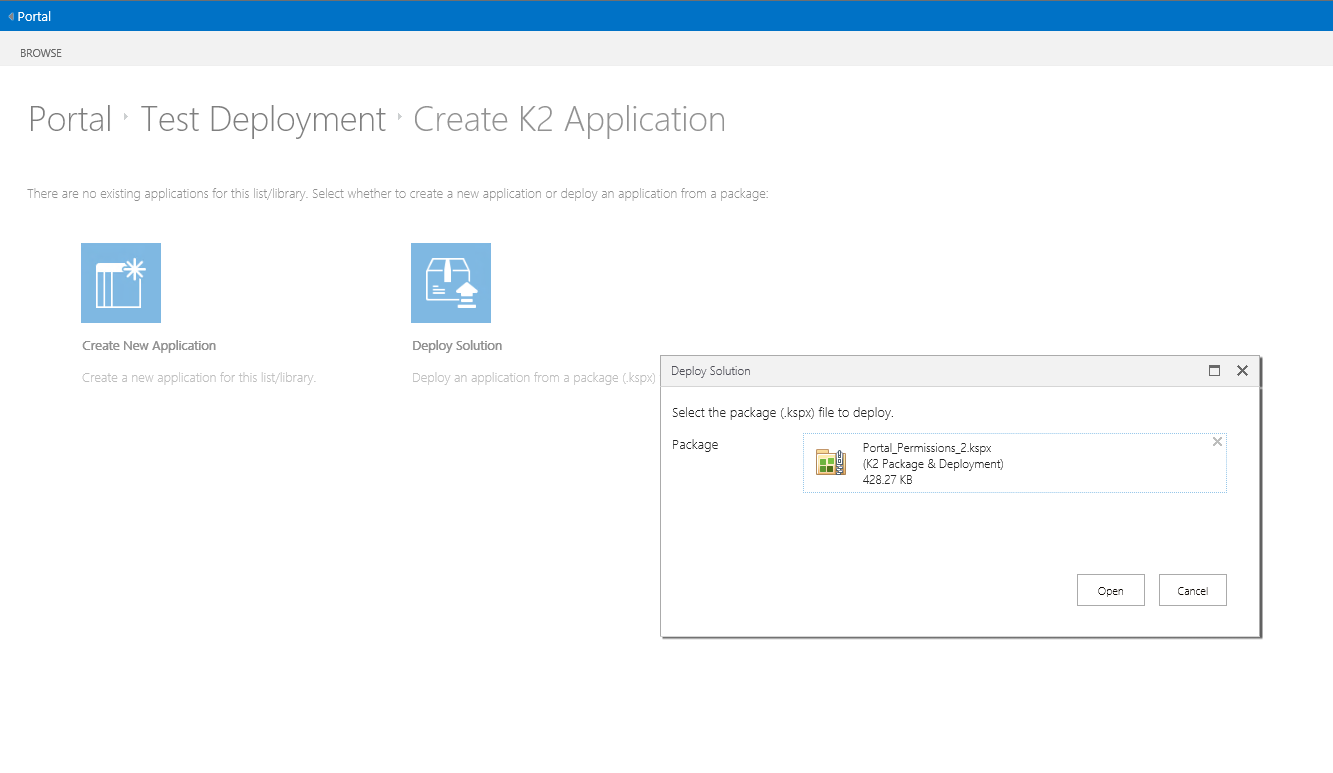Screen dimensions: 1333x773
Task: Click the "(K2 Package & Deployment)" text
Action: 933,464
